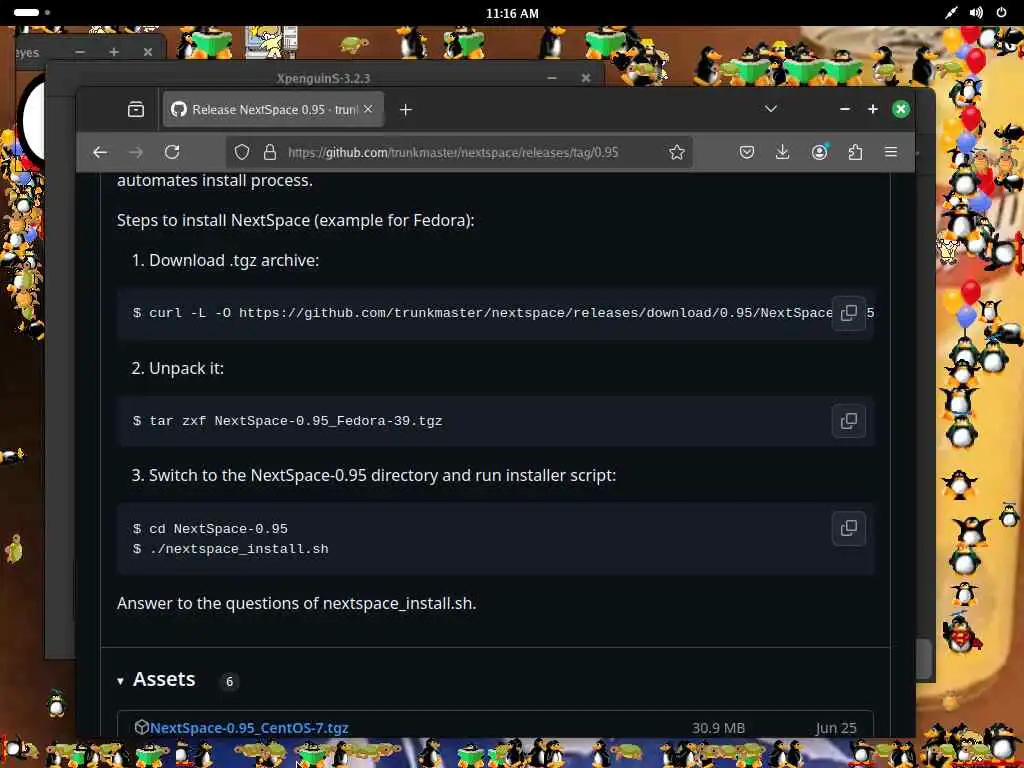This screenshot has width=1024, height=768.
Task: Minimize the Firefox window
Action: click(x=844, y=109)
